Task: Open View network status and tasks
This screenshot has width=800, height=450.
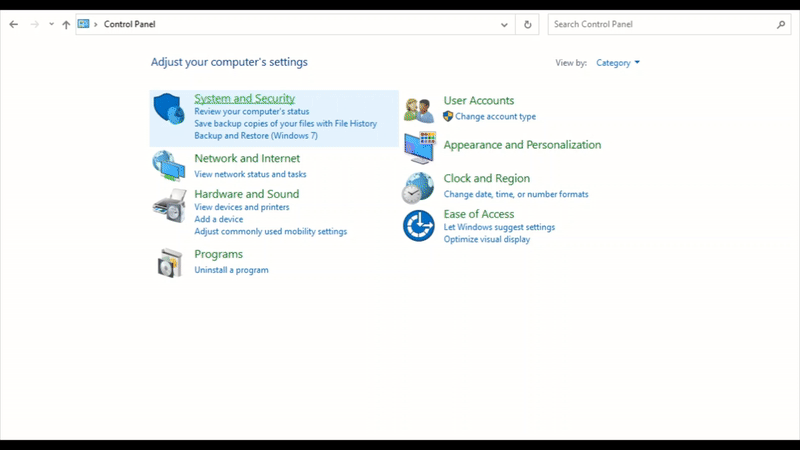Action: tap(250, 174)
